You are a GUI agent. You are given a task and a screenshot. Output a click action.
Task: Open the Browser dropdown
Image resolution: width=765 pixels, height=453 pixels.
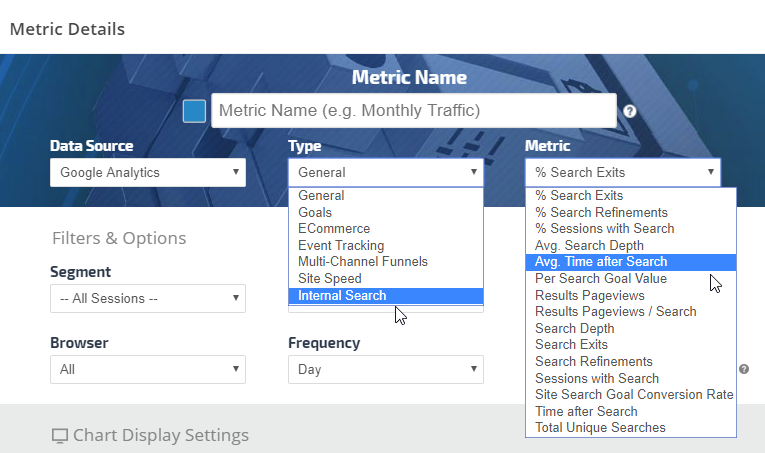click(147, 369)
